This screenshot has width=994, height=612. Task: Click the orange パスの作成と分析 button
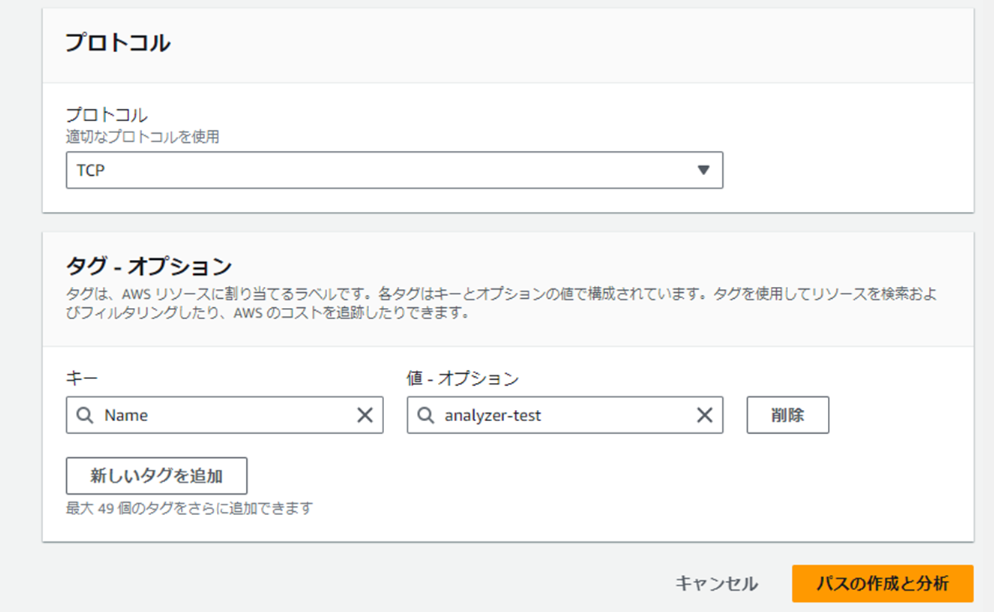click(882, 583)
